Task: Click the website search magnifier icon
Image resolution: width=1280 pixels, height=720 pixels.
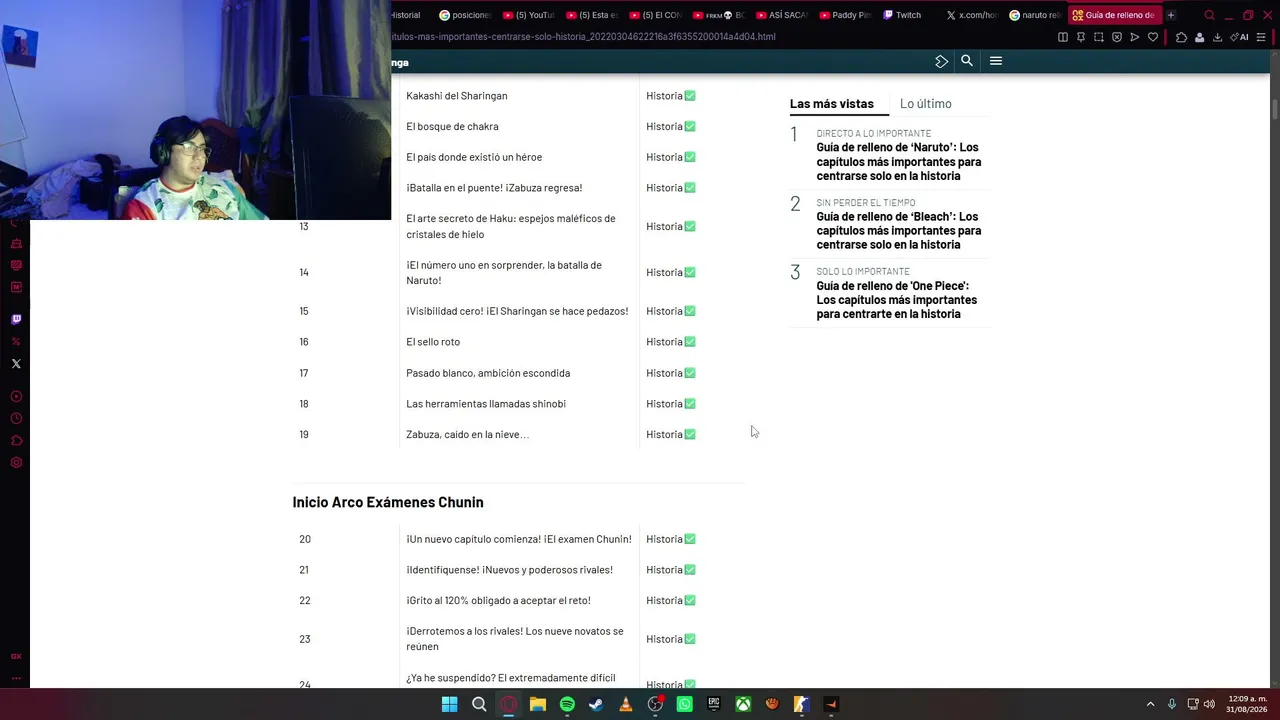Action: pyautogui.click(x=967, y=61)
